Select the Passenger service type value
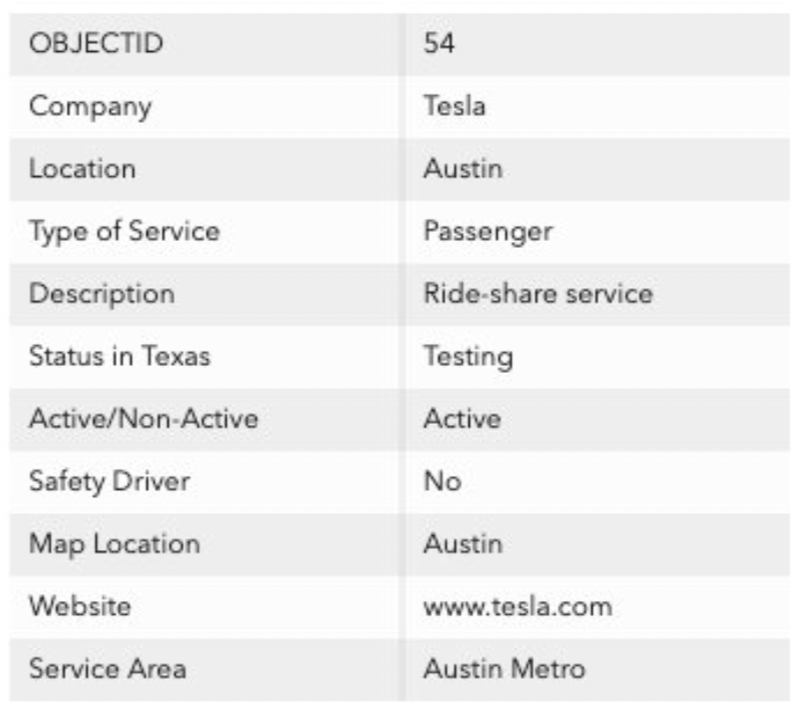Image resolution: width=798 pixels, height=724 pixels. coord(488,232)
